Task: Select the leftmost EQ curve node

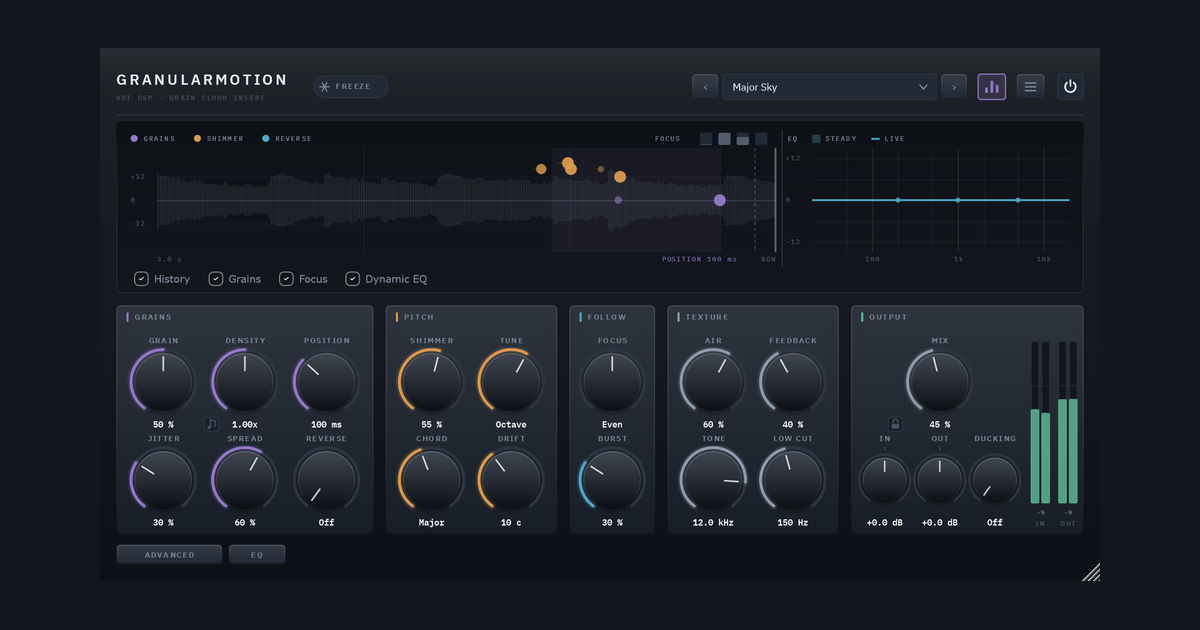Action: click(898, 200)
